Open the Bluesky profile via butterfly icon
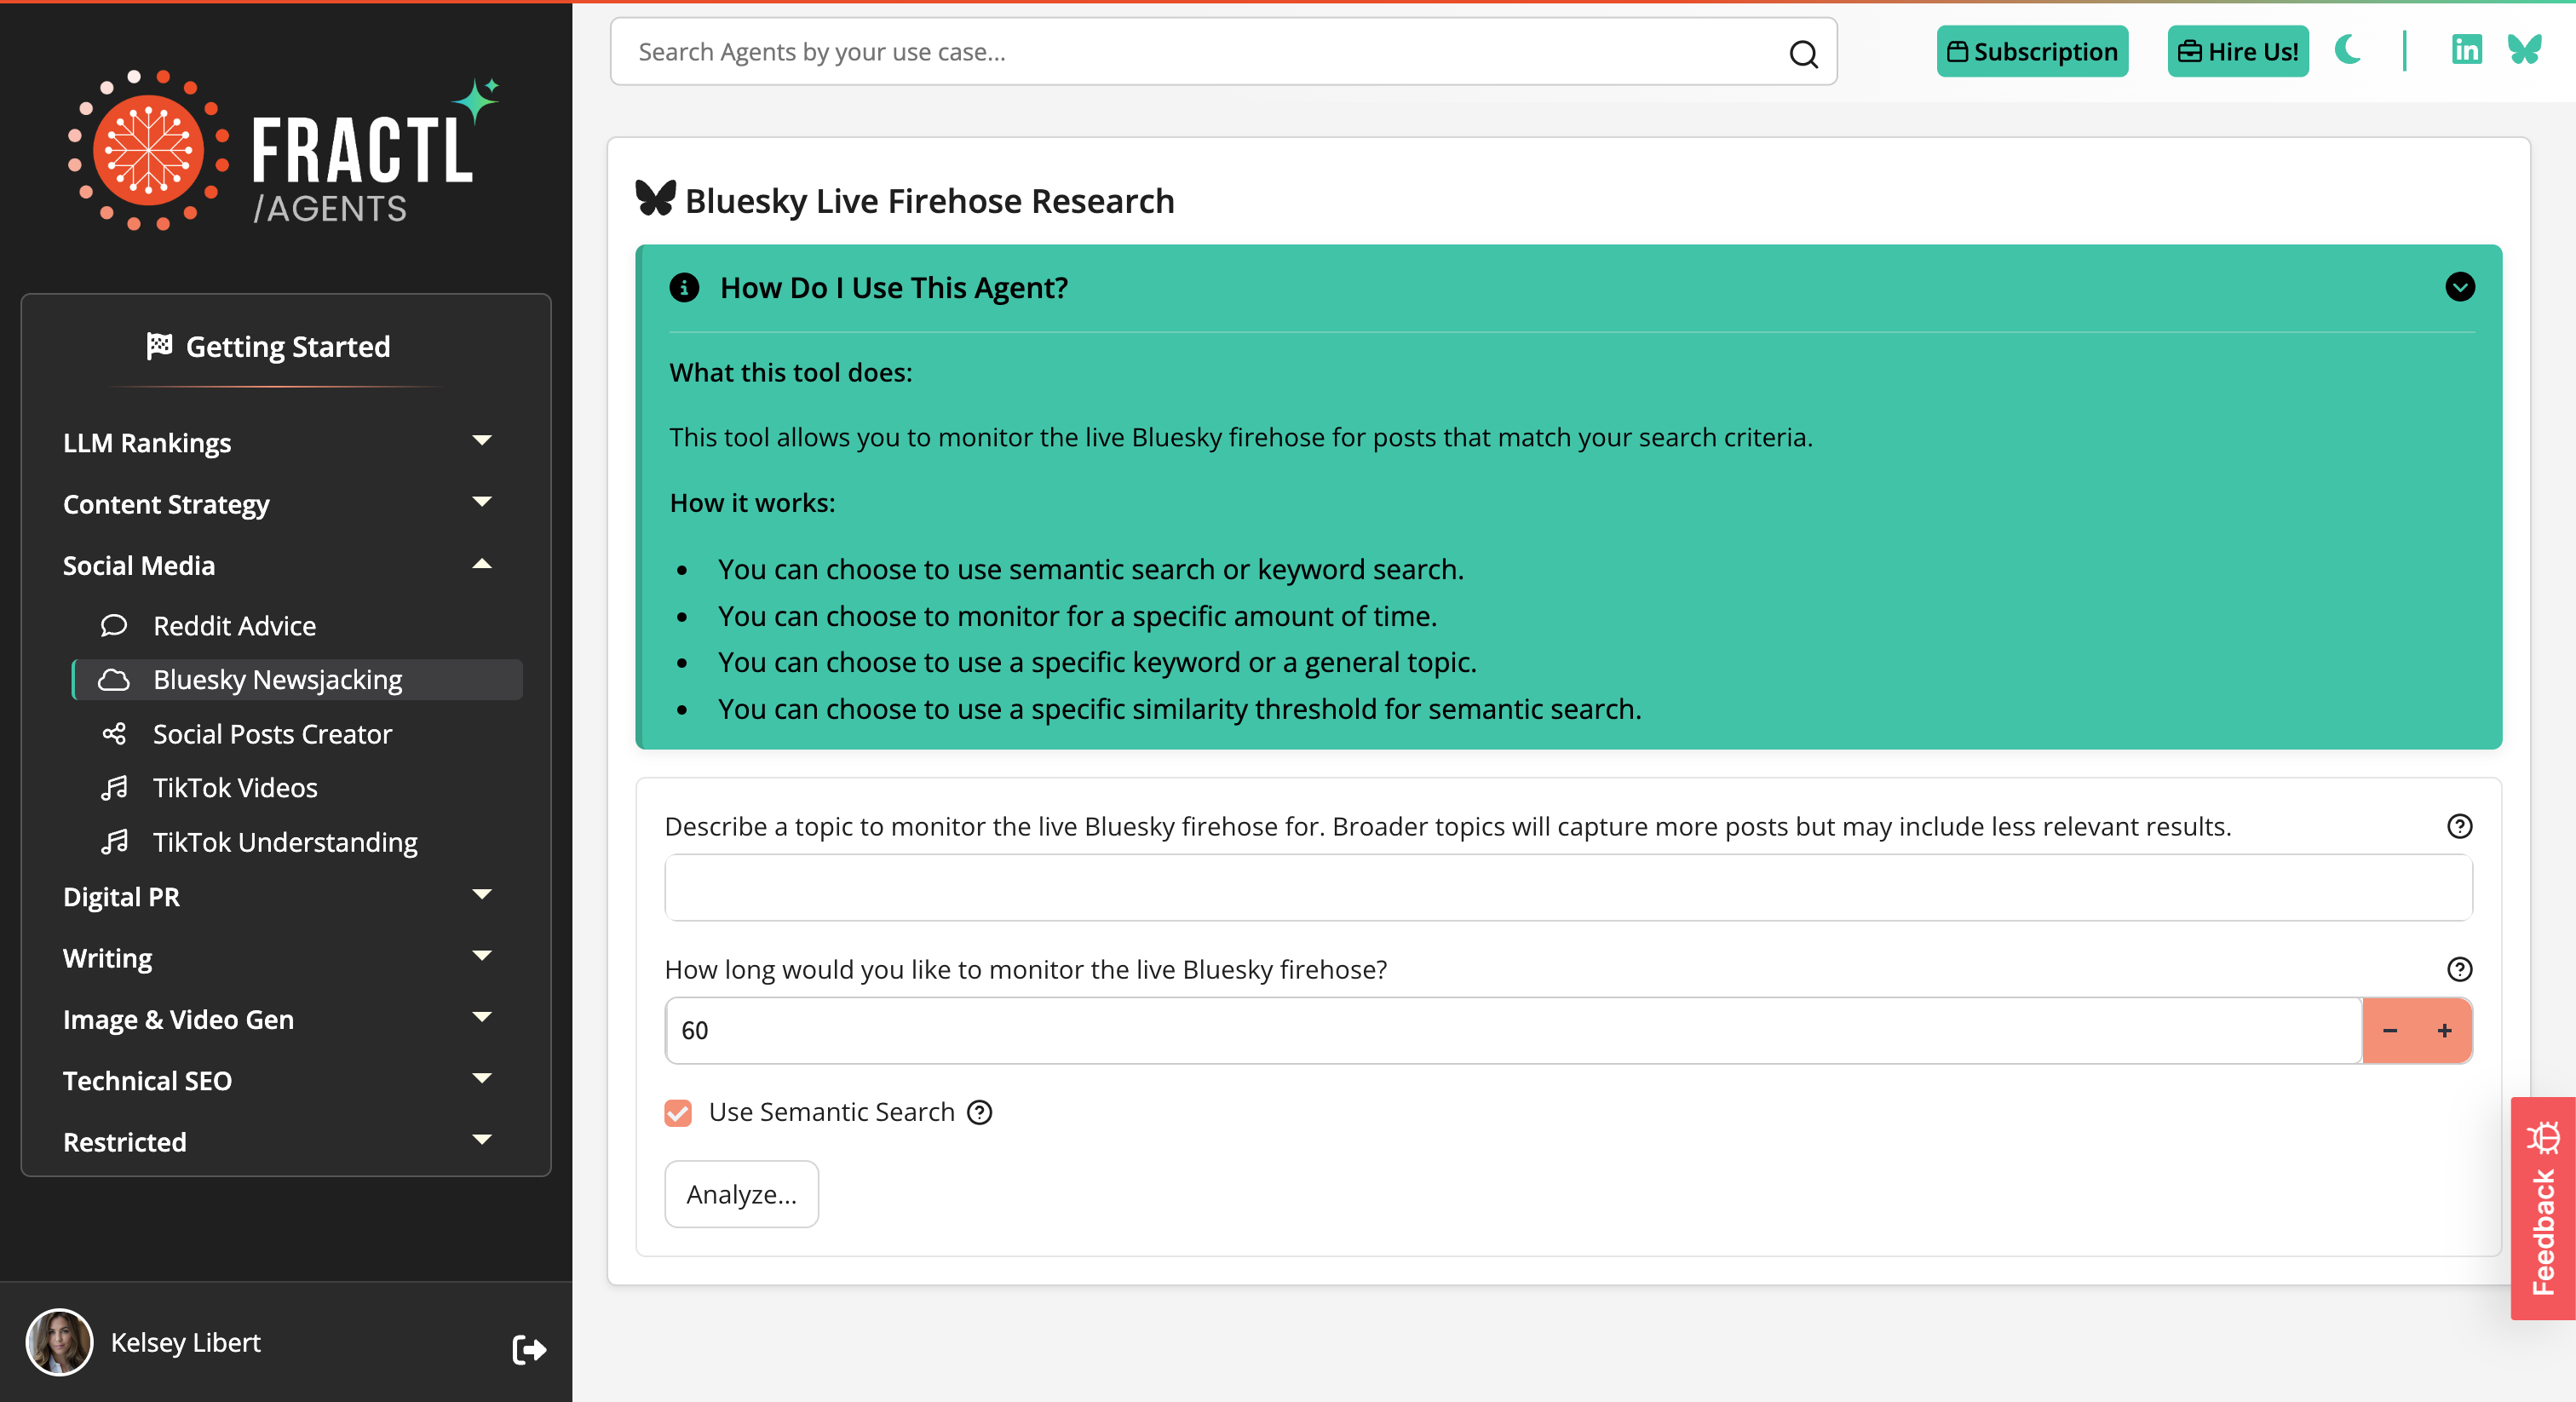This screenshot has width=2576, height=1402. tap(2524, 49)
